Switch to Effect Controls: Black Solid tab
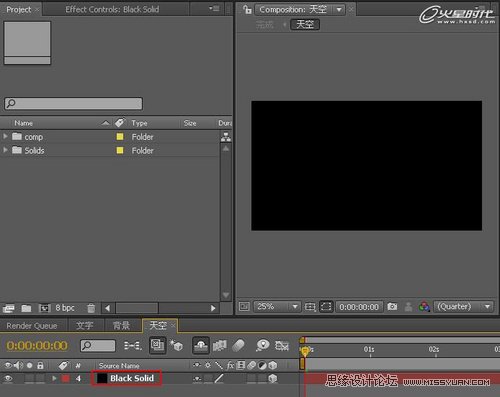 [112, 9]
